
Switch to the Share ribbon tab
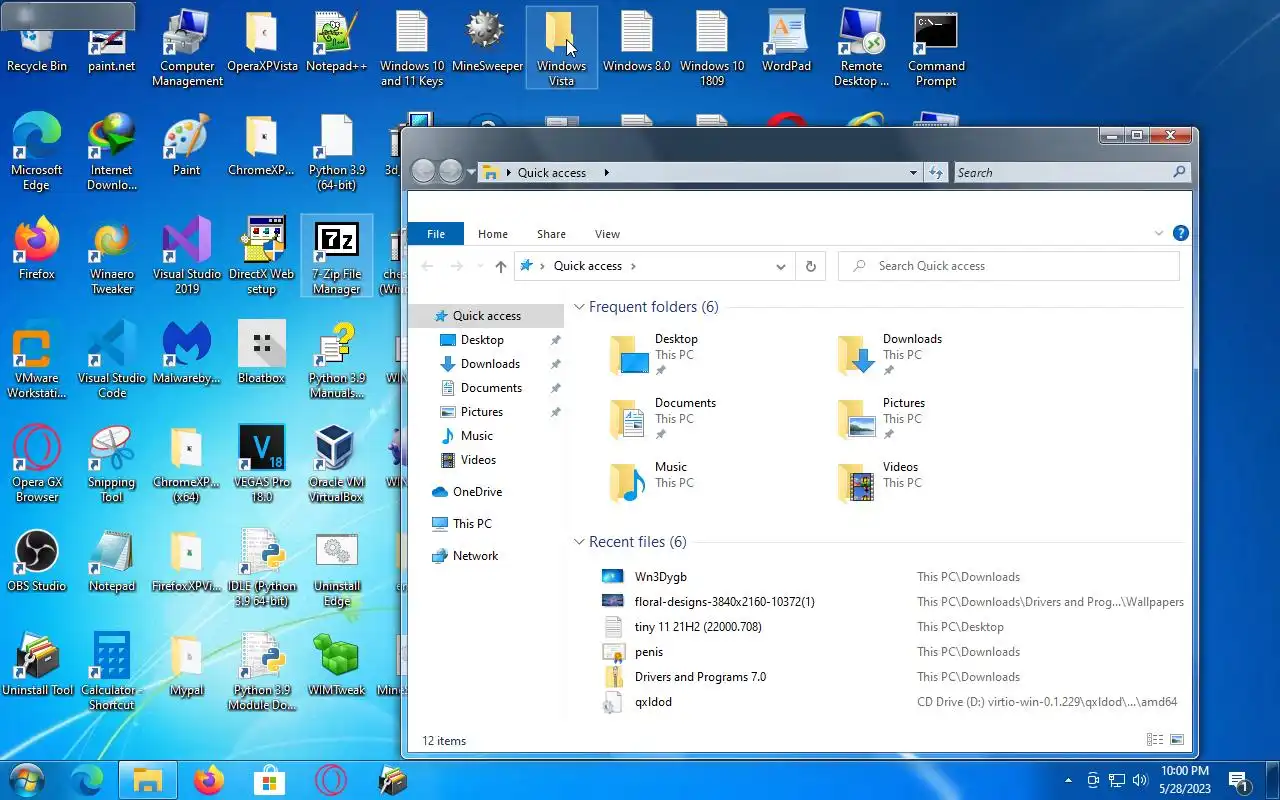click(x=551, y=234)
